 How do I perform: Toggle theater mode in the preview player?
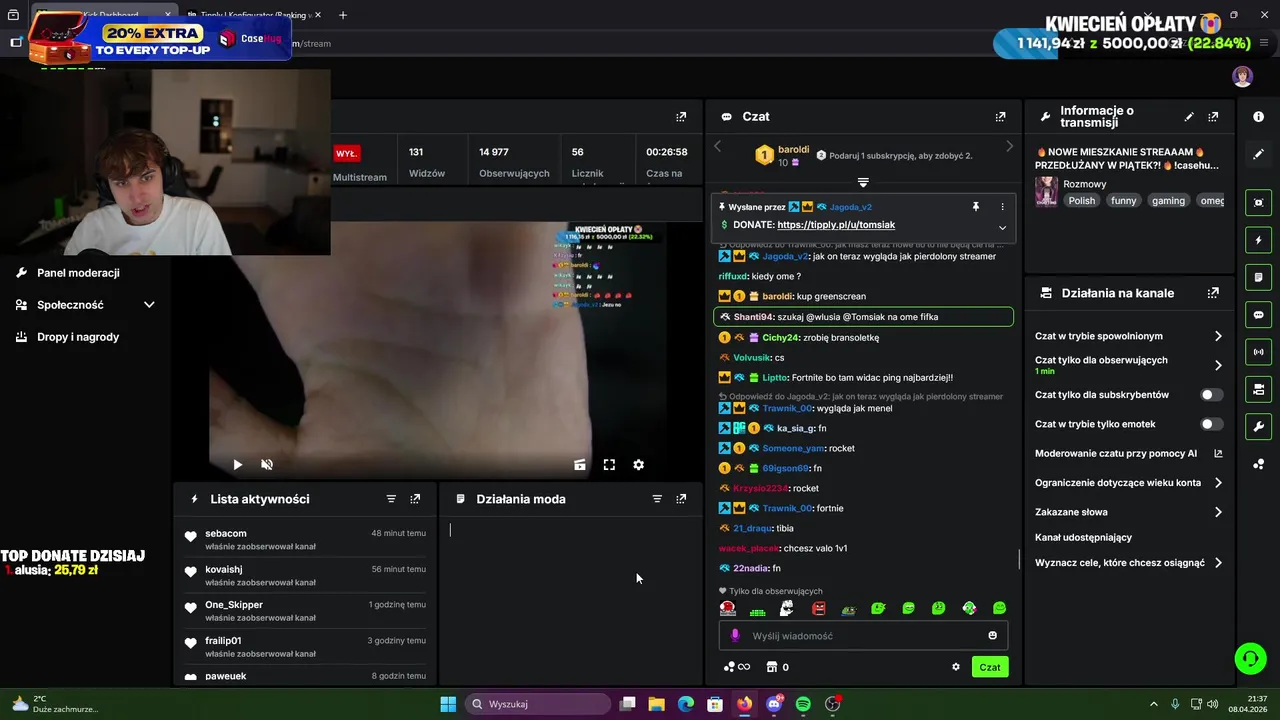click(579, 465)
